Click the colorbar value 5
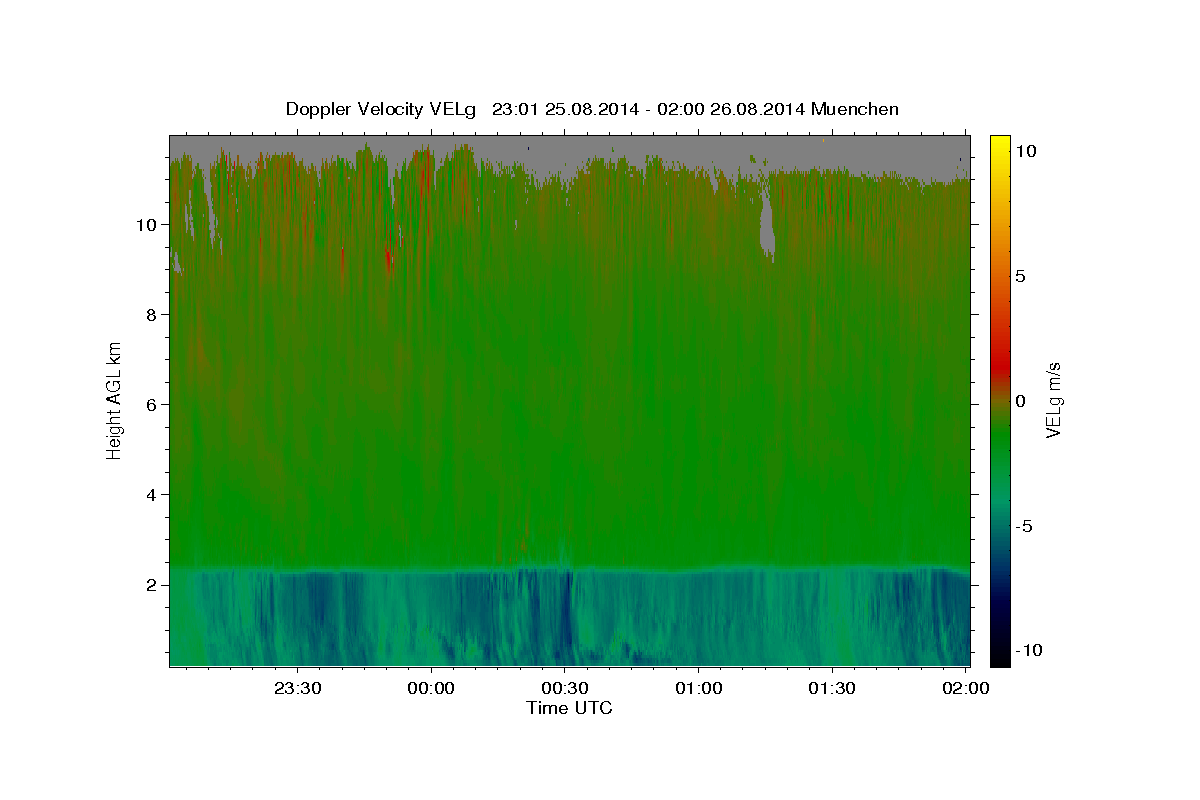Image resolution: width=1200 pixels, height=800 pixels. coord(1021,276)
